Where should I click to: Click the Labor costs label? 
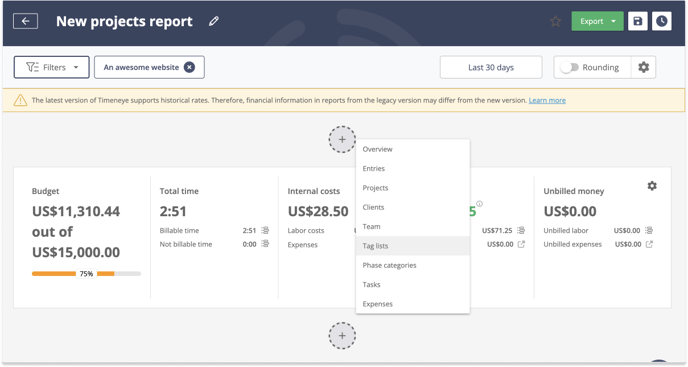(x=306, y=230)
